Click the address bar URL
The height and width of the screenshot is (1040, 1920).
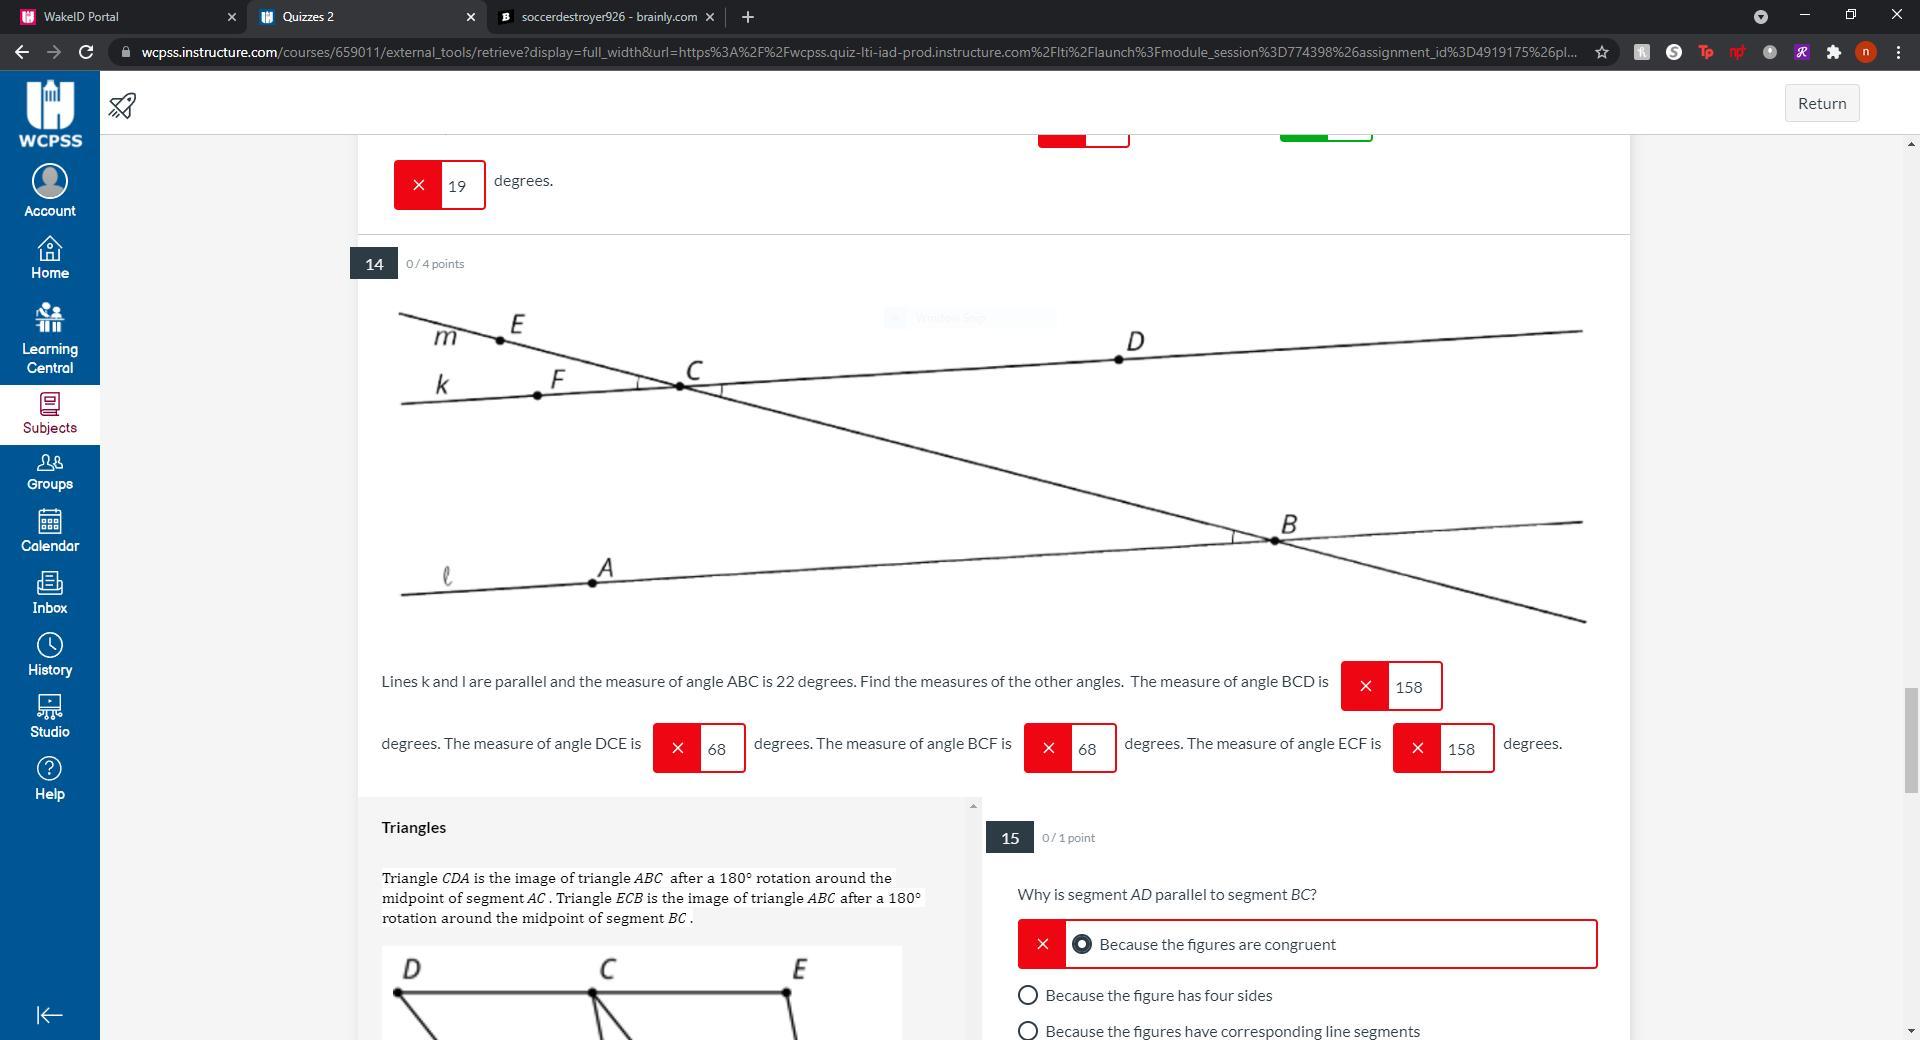point(859,52)
